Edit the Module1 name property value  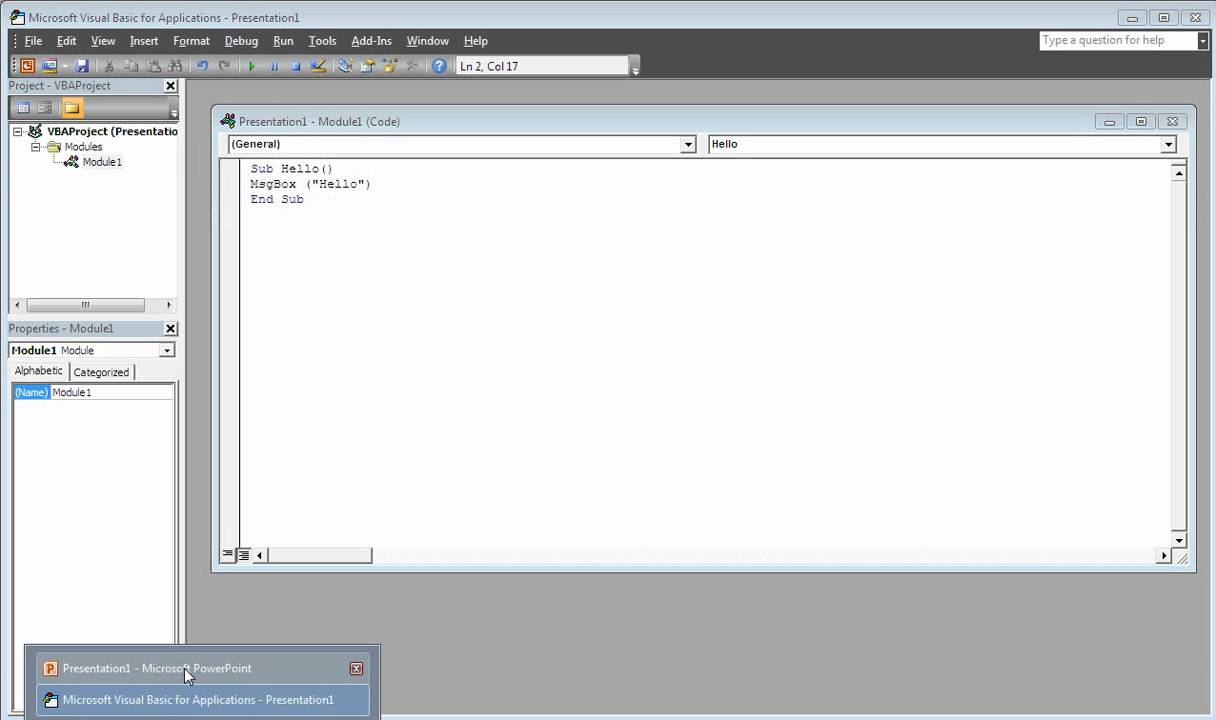point(112,393)
